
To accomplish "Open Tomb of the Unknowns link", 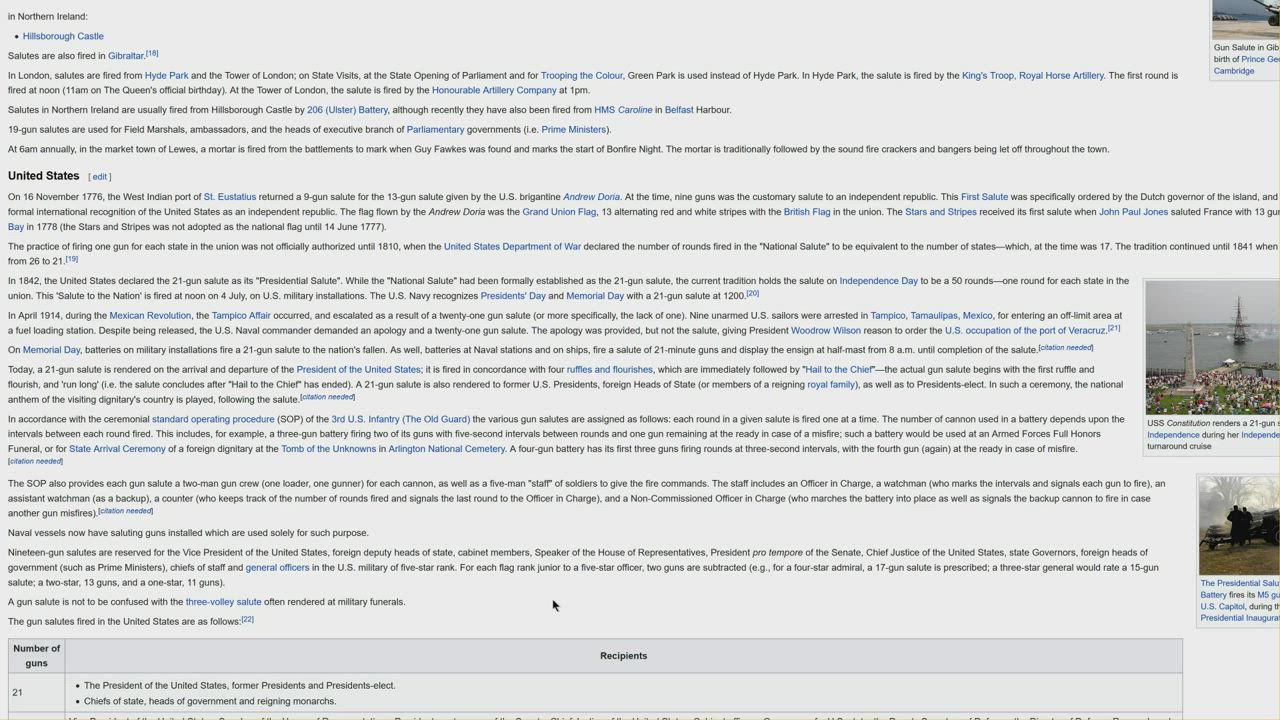I will click(x=328, y=449).
